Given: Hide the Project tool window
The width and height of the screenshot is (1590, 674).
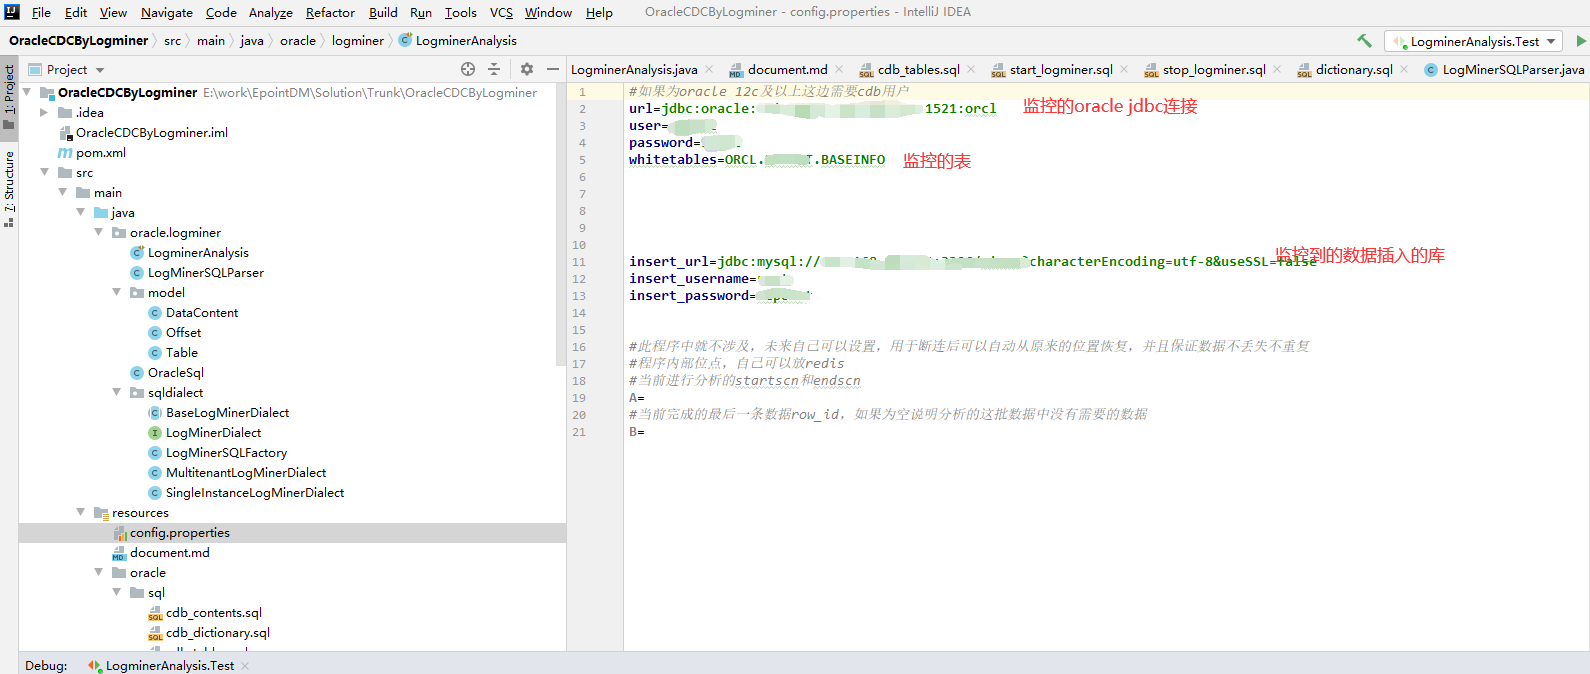Looking at the screenshot, I should point(553,69).
